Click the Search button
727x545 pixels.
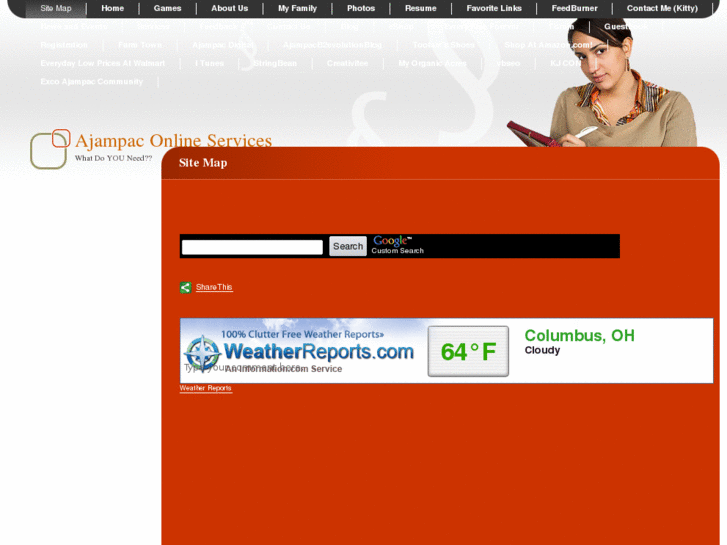pos(348,246)
